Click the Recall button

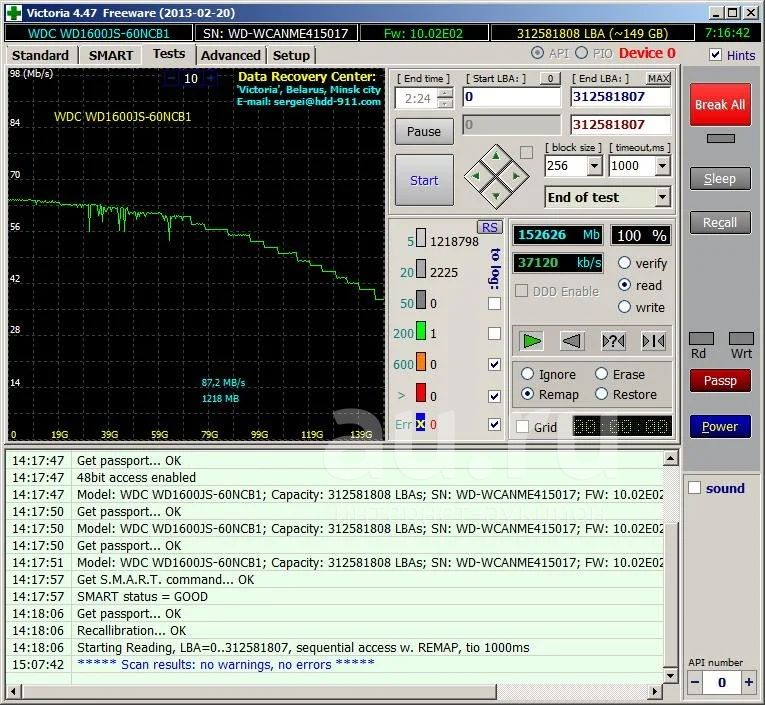(x=720, y=222)
